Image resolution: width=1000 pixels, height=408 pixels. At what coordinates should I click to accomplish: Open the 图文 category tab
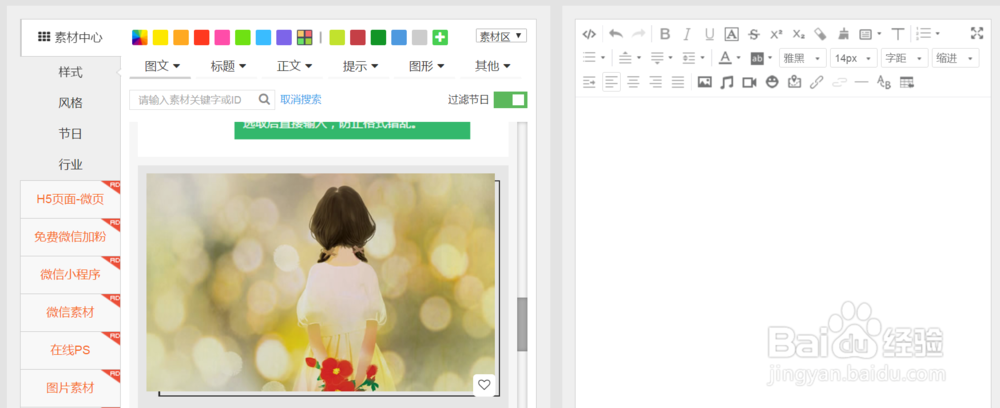click(x=162, y=66)
